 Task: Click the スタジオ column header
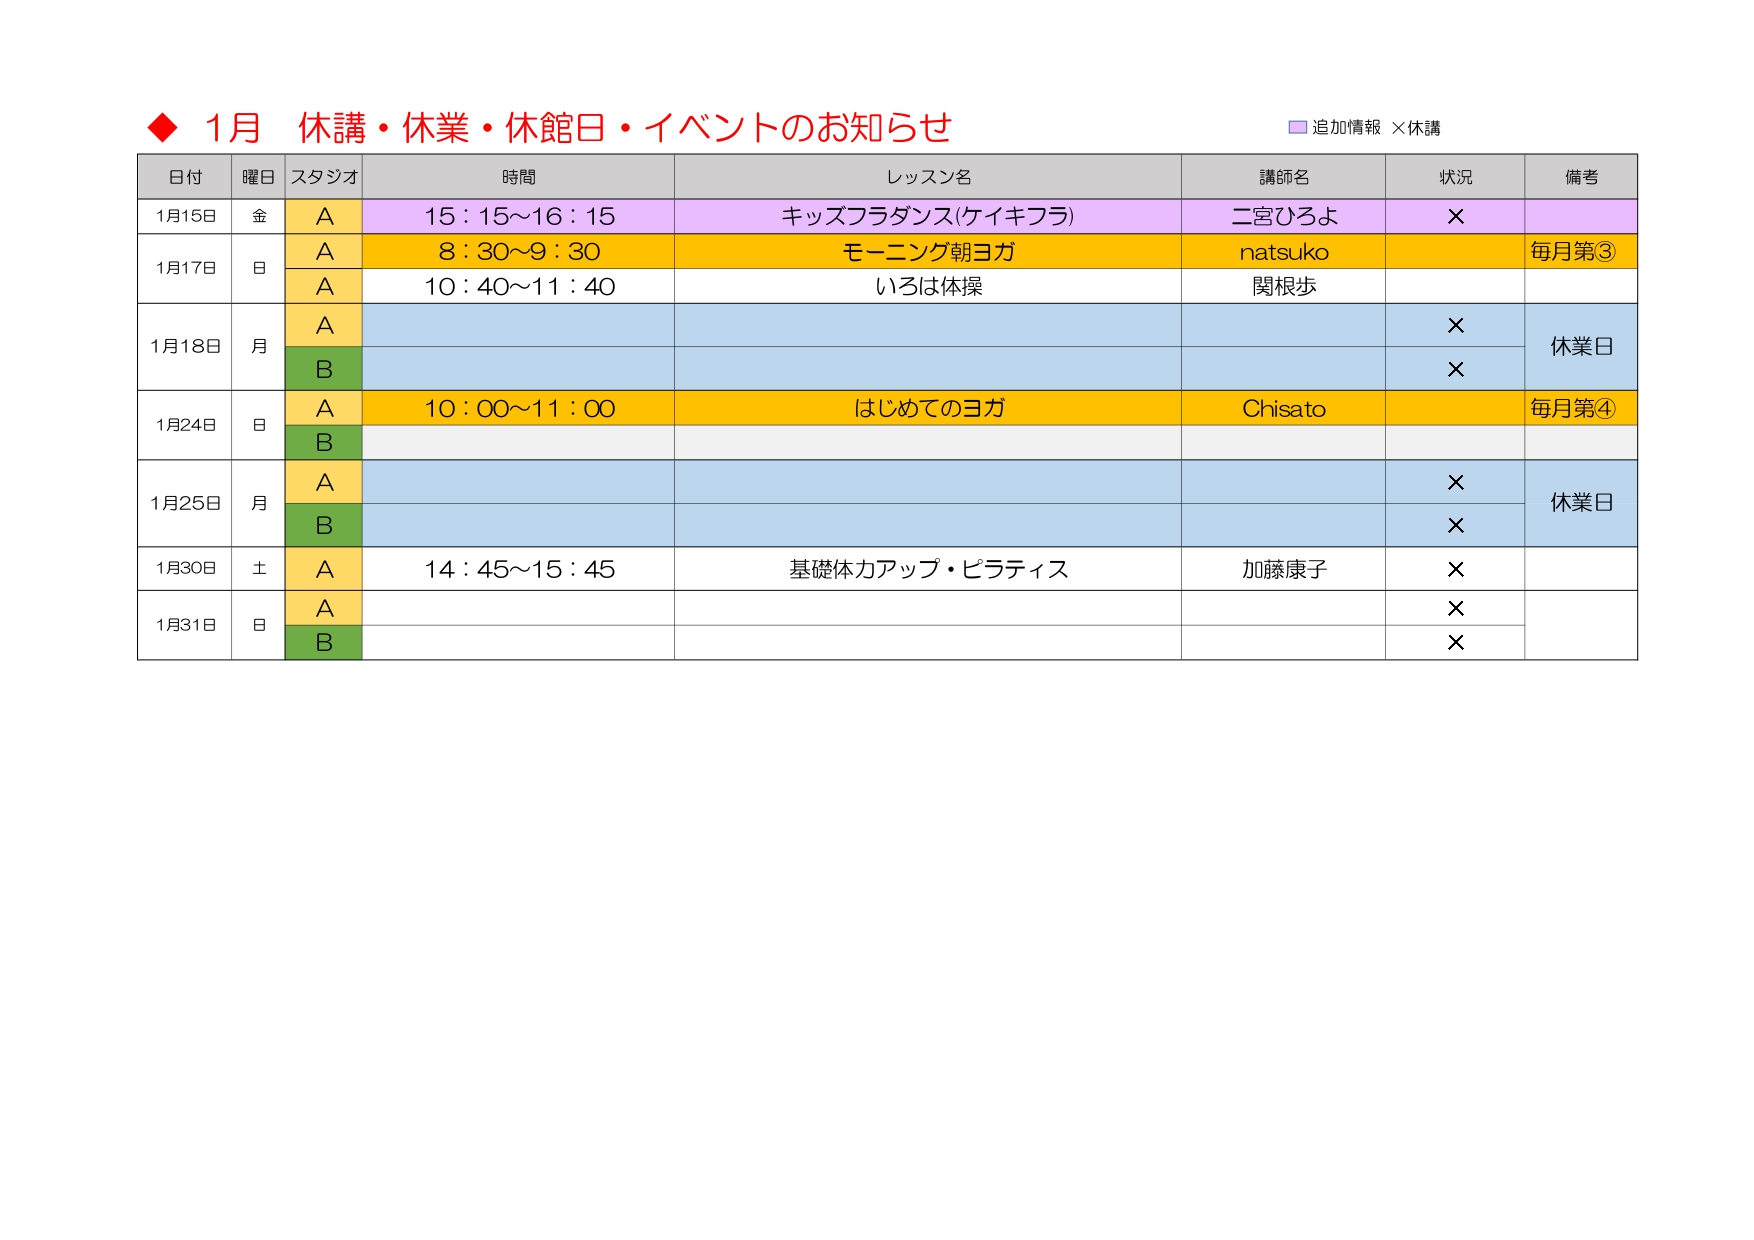[324, 177]
